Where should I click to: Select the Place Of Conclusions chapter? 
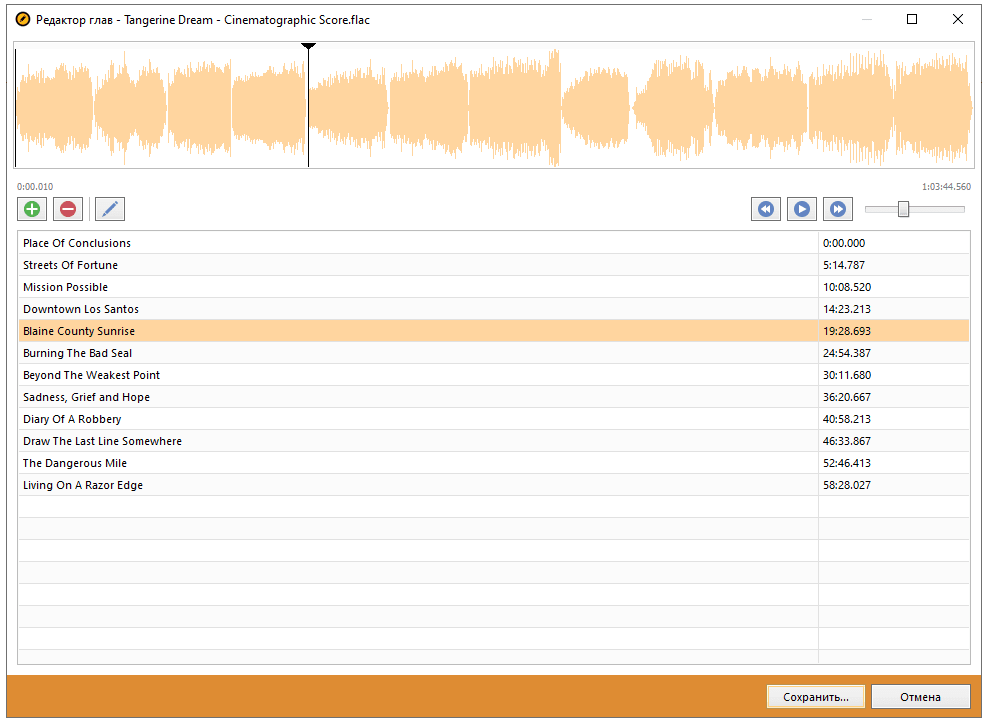[77, 243]
